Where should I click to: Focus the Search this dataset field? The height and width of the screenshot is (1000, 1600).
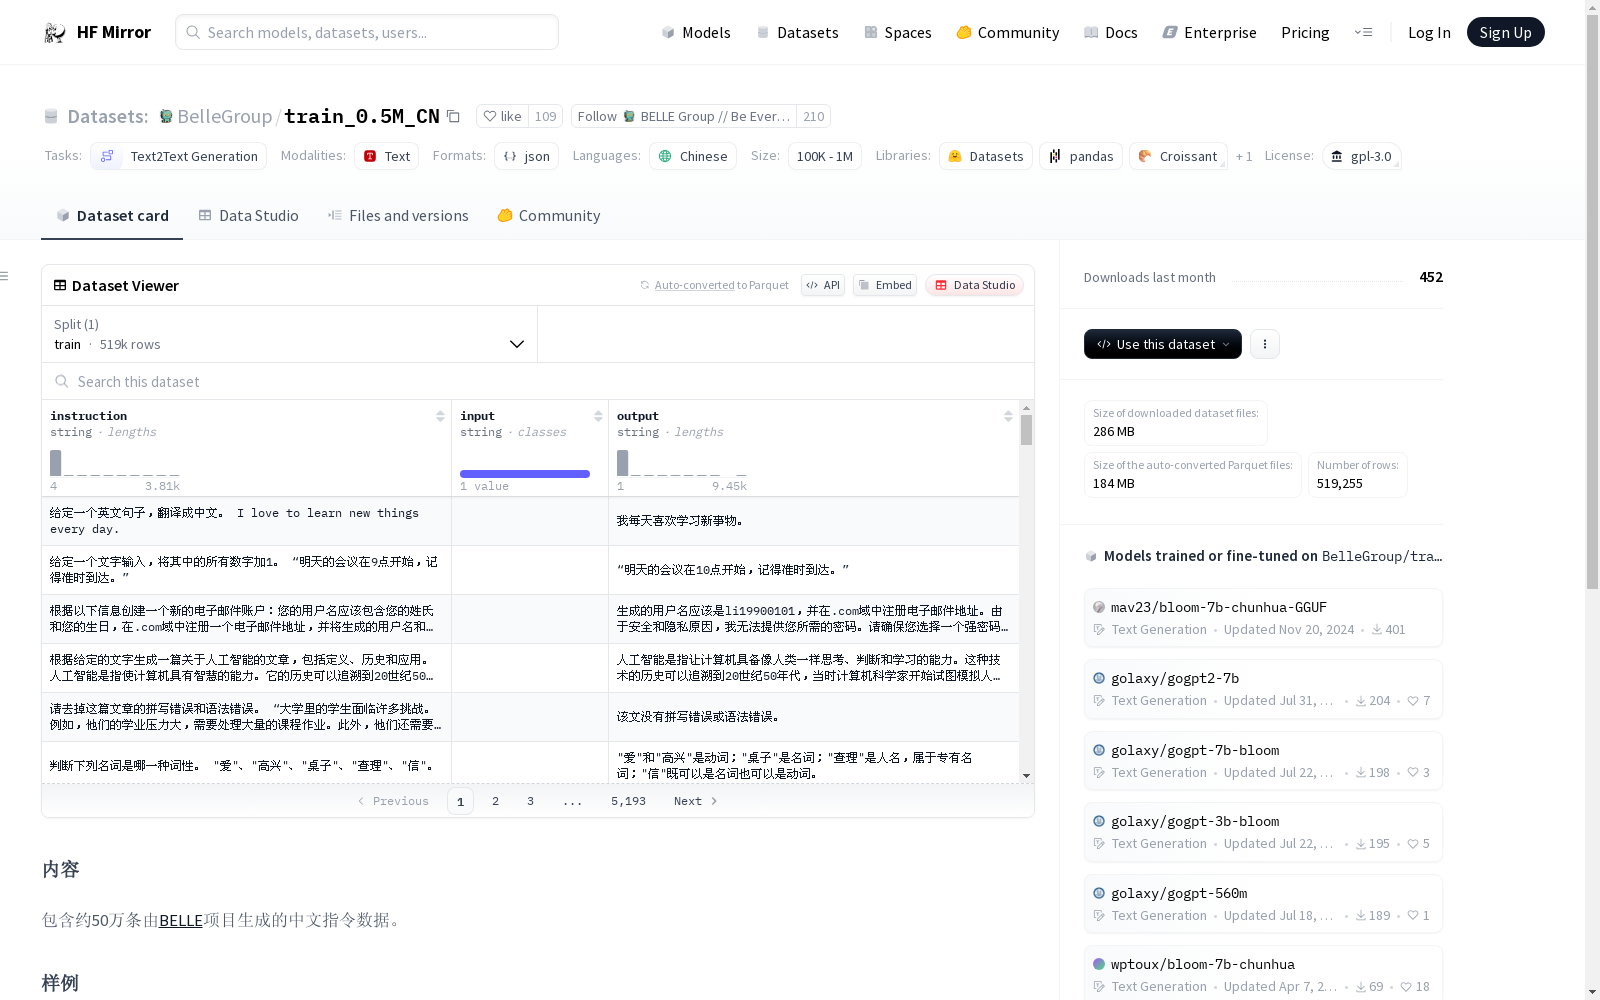[538, 381]
